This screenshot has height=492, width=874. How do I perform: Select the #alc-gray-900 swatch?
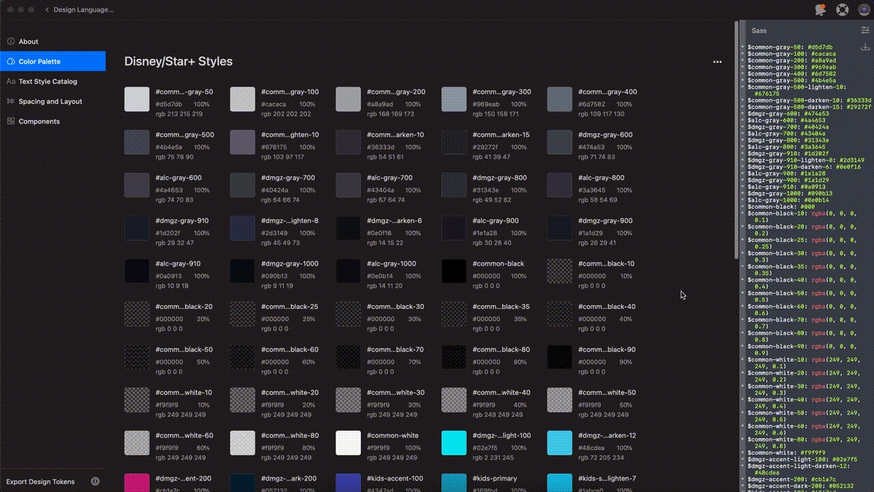454,228
